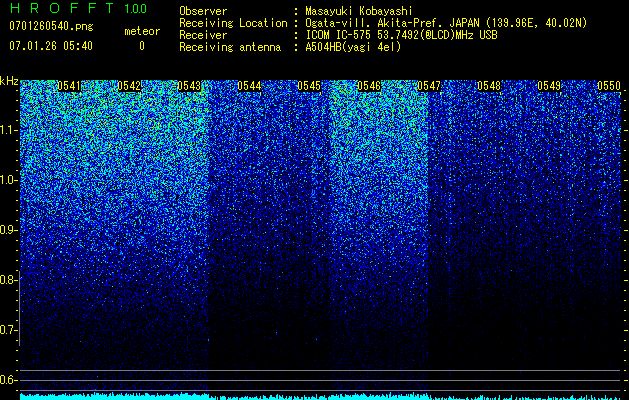Click the 0547 time marker
629x400 pixels.
(429, 86)
